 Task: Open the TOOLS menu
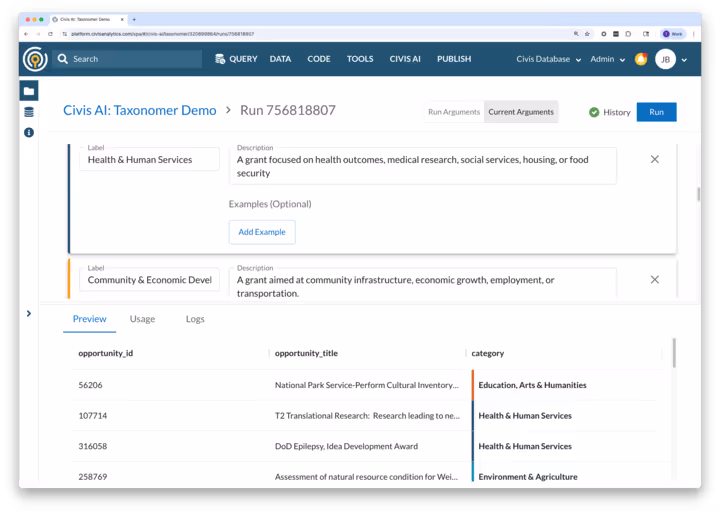[x=360, y=59]
